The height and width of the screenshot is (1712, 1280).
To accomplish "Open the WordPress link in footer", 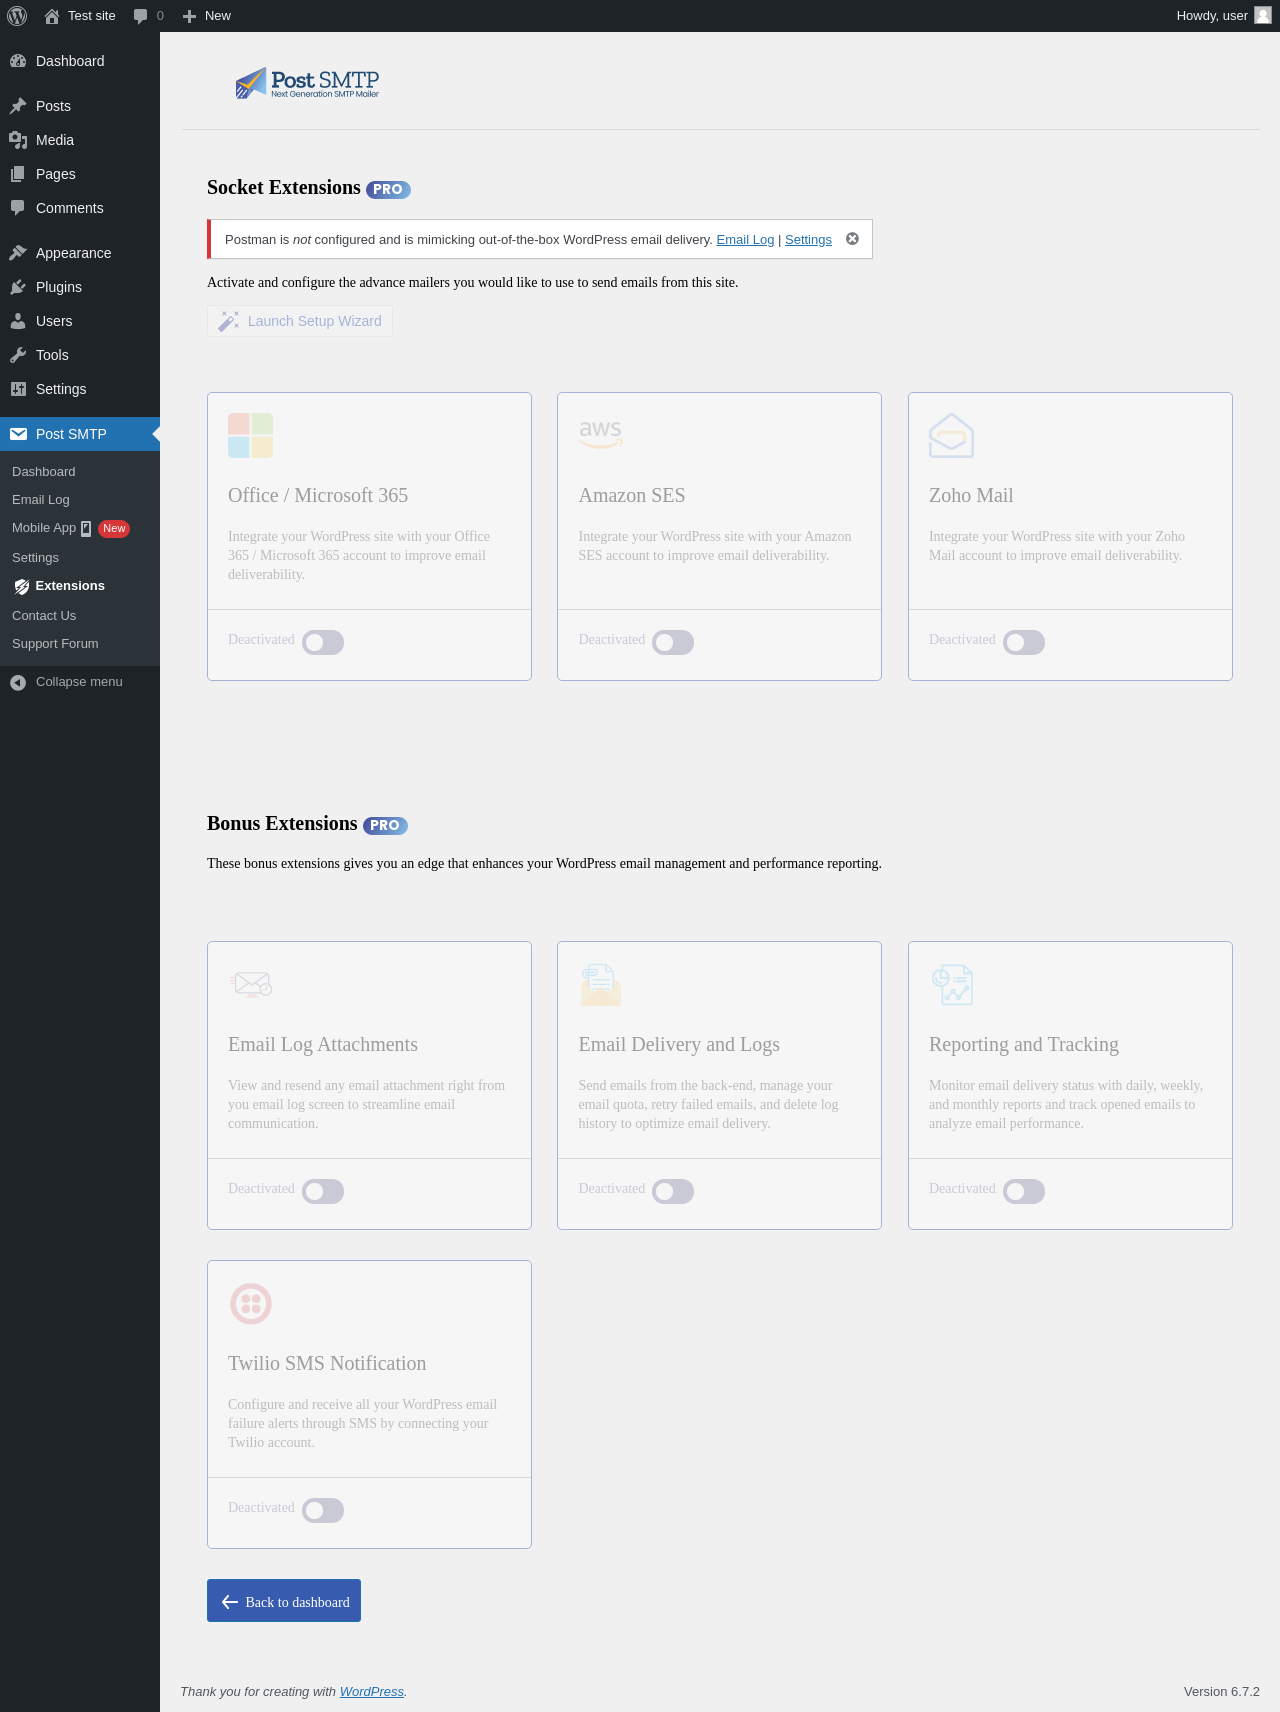I will click(x=372, y=1692).
